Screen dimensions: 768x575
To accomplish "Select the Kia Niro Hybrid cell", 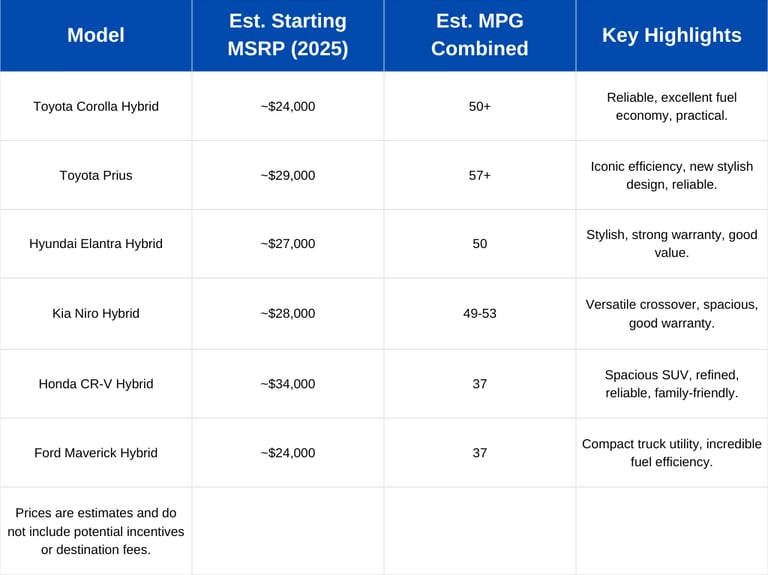I will coord(96,313).
